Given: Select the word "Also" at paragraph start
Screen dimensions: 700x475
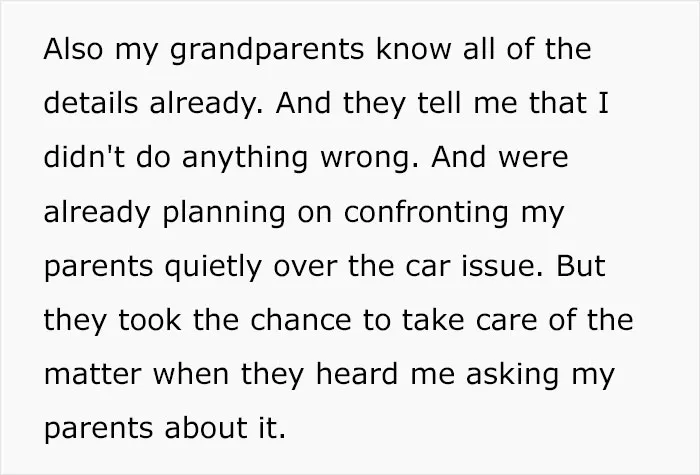Looking at the screenshot, I should [73, 48].
